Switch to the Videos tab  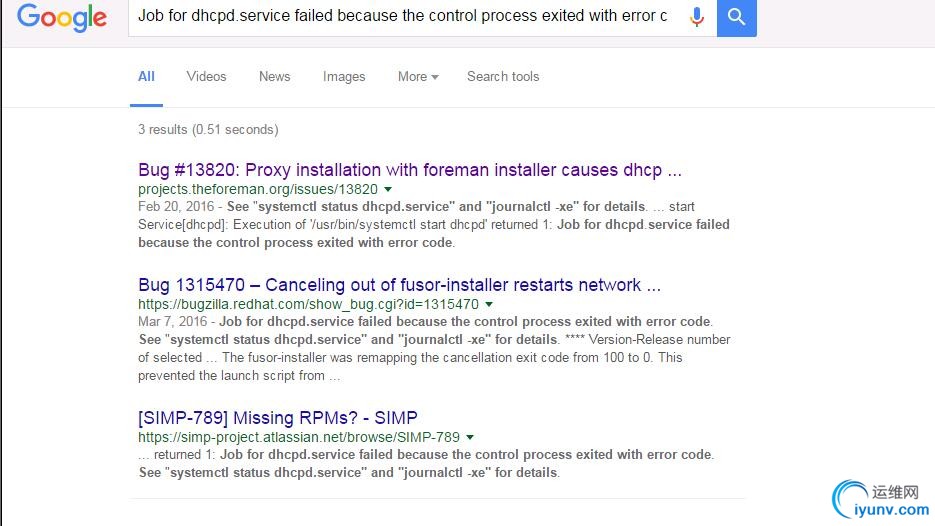[x=206, y=76]
